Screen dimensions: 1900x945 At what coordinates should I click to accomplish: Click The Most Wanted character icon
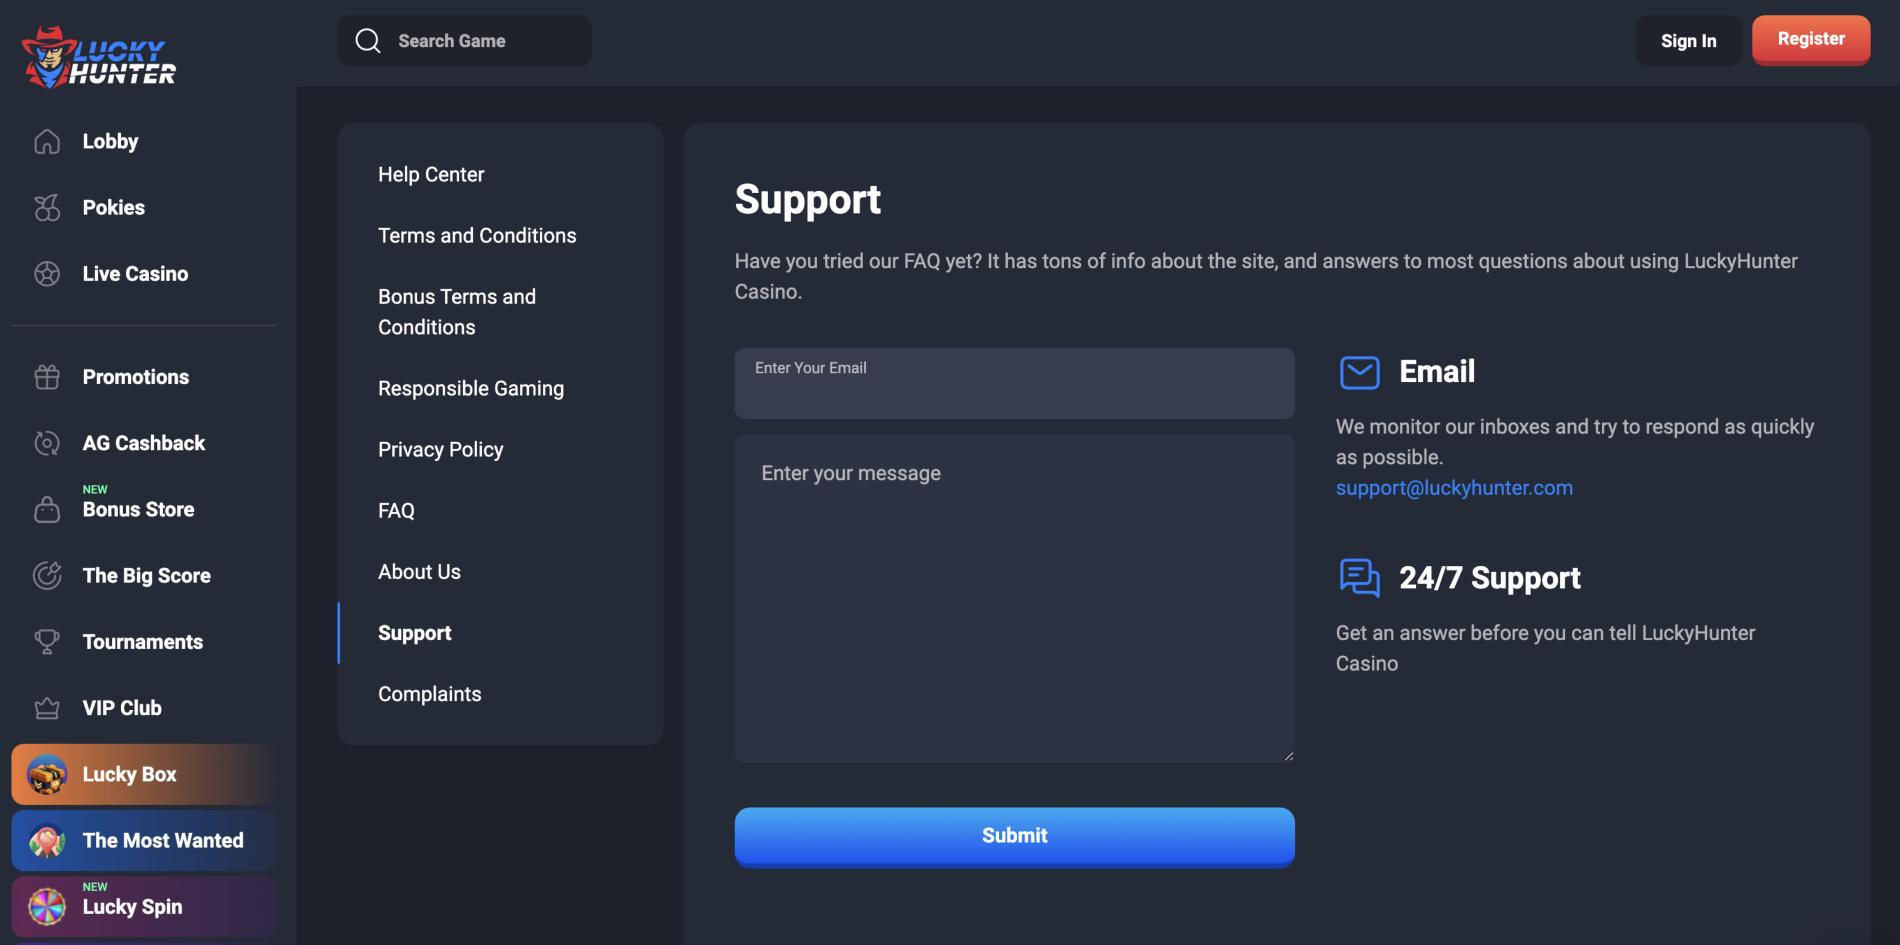(47, 841)
